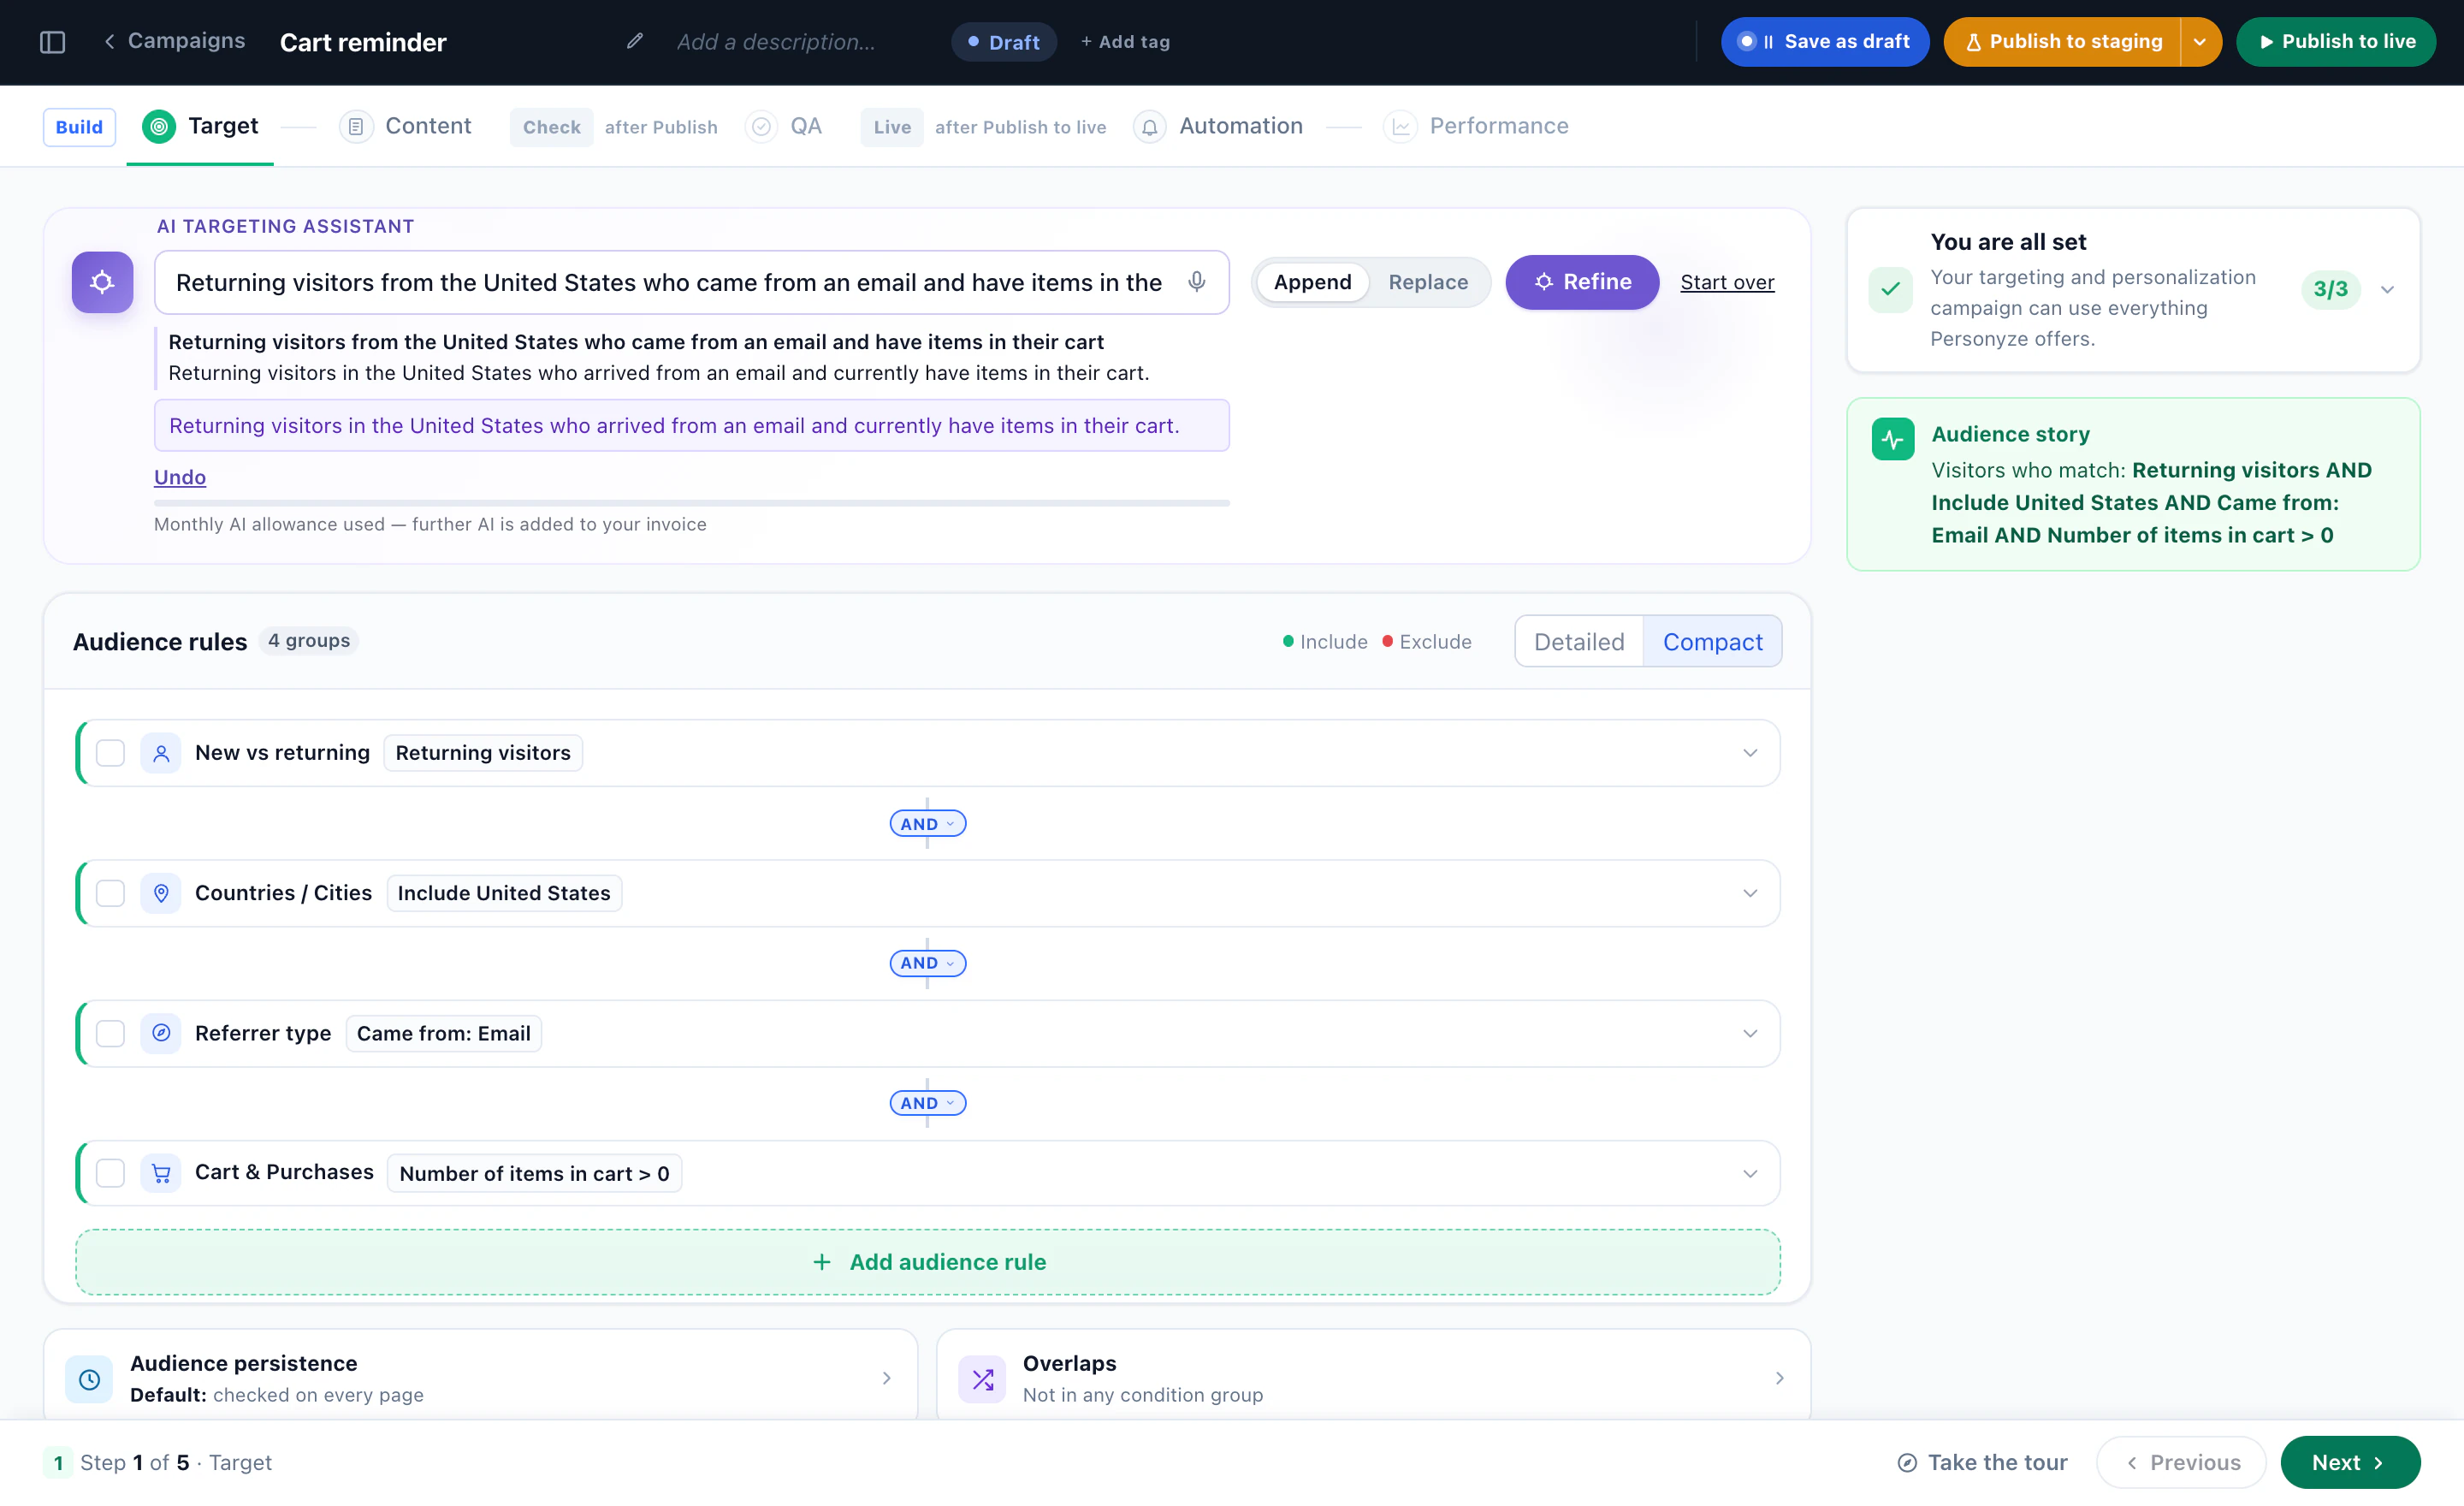The height and width of the screenshot is (1506, 2464).
Task: Click the pencil edit name icon
Action: (634, 41)
